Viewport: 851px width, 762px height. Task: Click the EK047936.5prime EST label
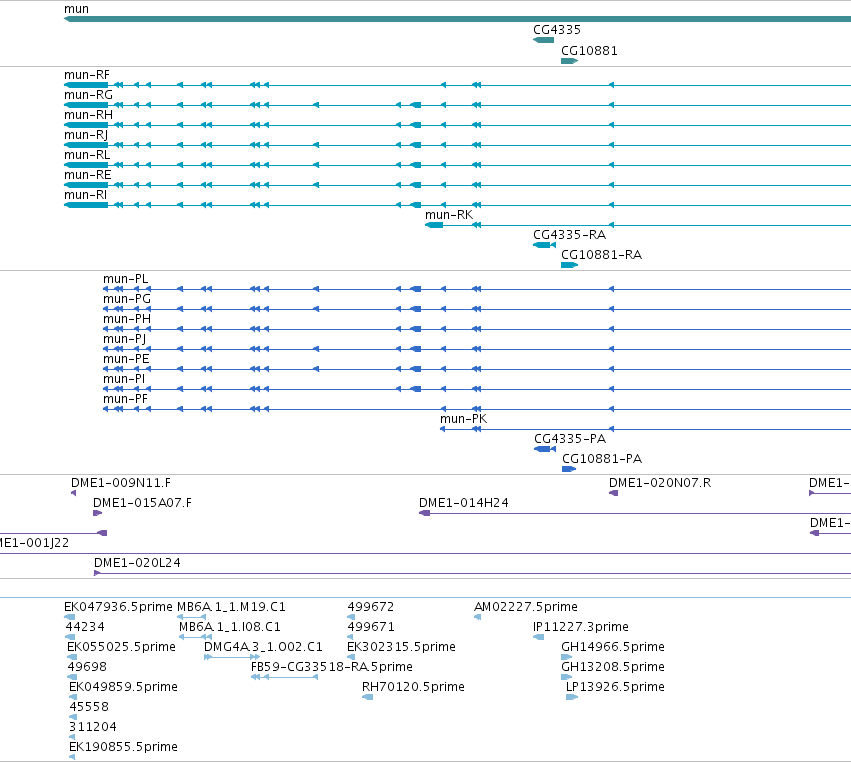click(x=118, y=607)
